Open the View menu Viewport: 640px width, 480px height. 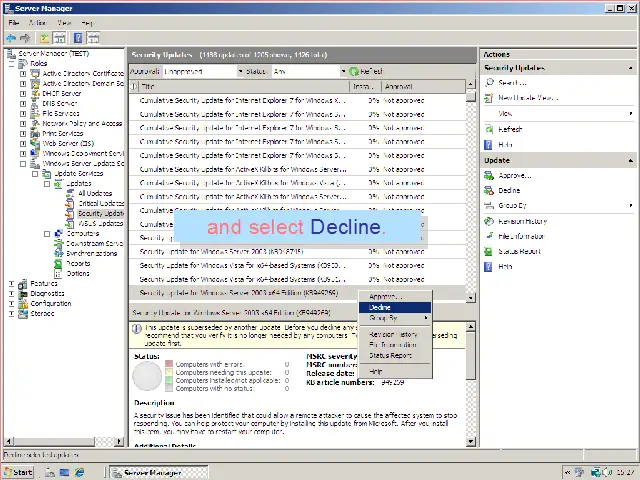coord(64,22)
